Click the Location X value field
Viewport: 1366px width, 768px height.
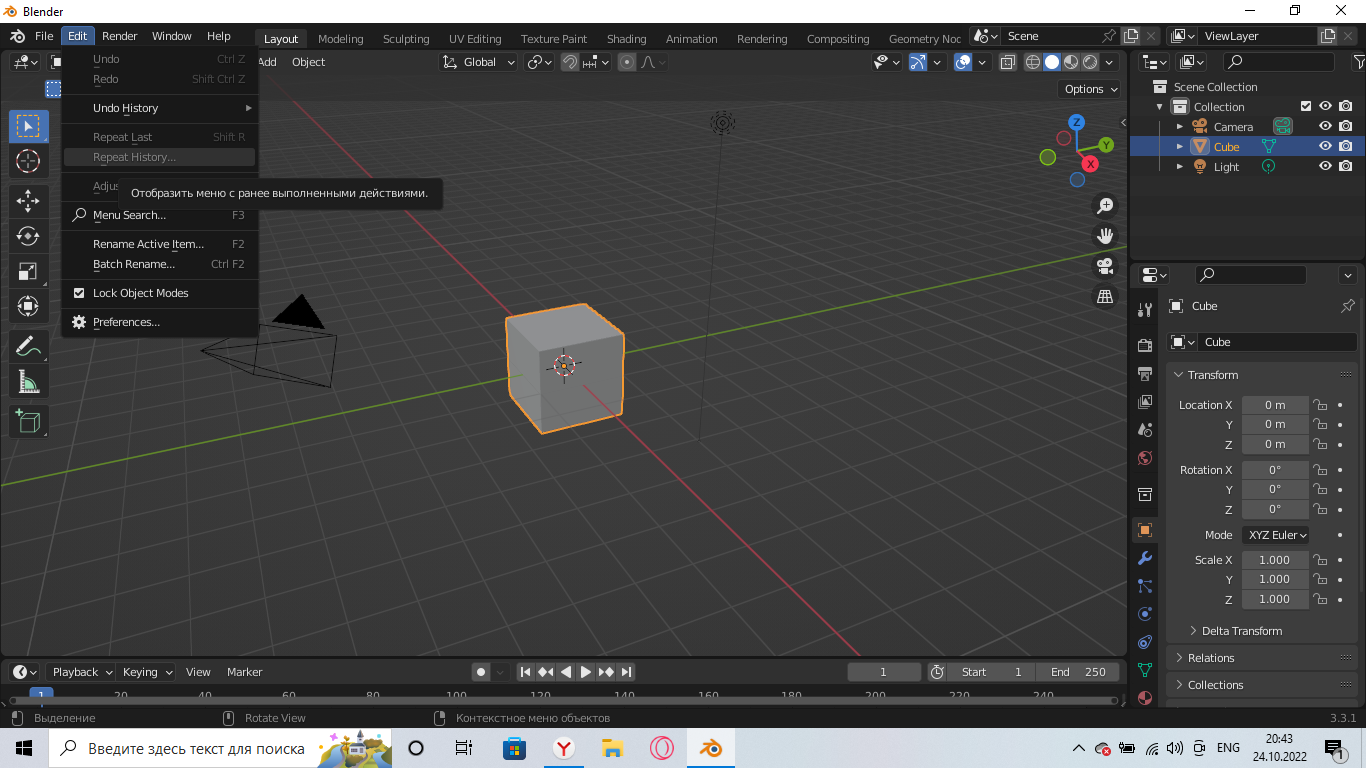click(x=1275, y=404)
